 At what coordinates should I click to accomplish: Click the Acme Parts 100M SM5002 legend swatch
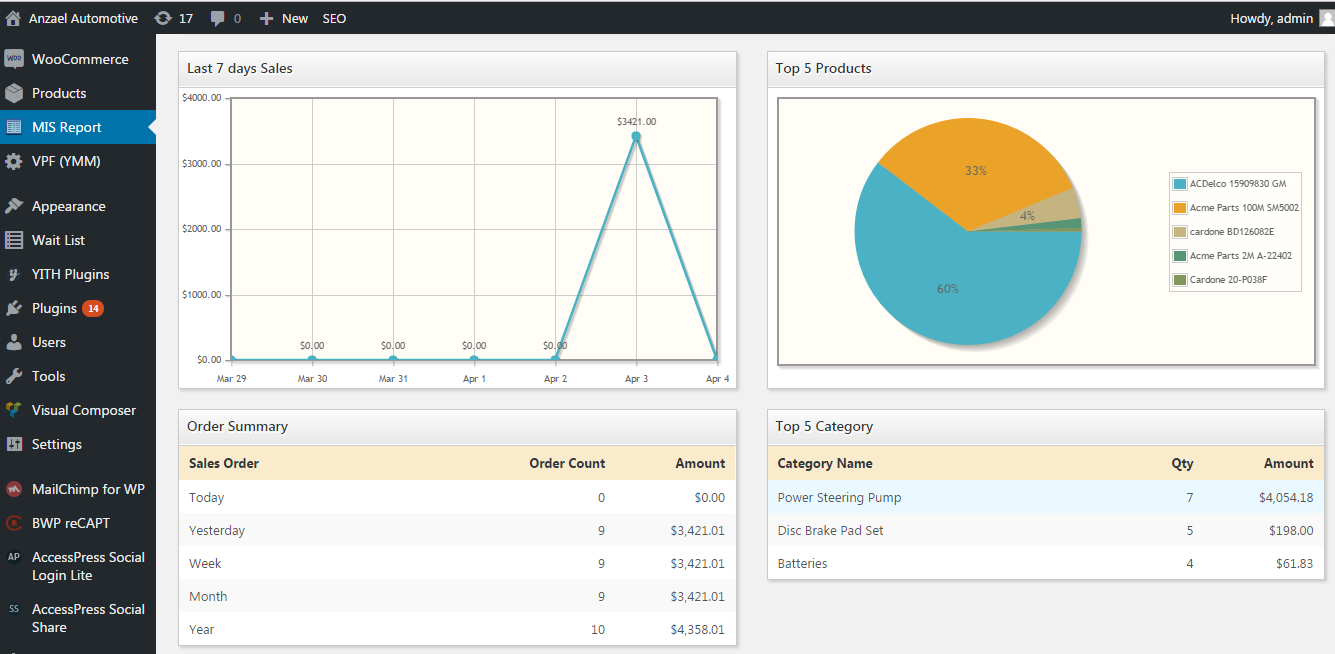(1180, 208)
